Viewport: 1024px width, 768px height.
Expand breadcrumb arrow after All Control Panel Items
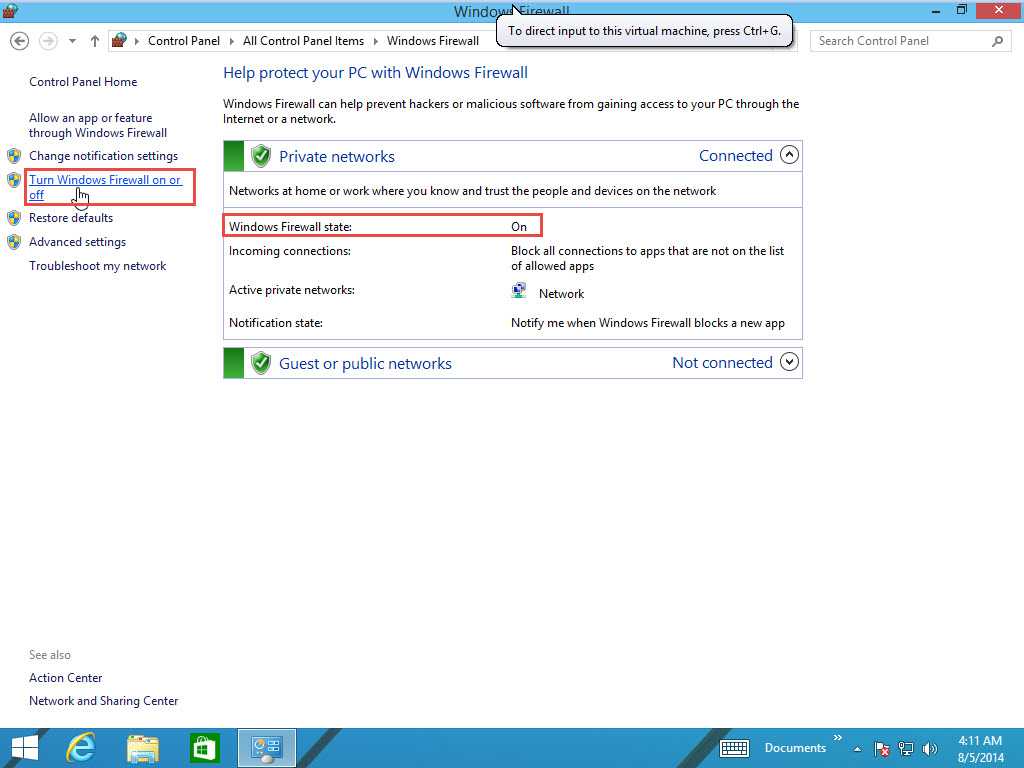[x=376, y=41]
